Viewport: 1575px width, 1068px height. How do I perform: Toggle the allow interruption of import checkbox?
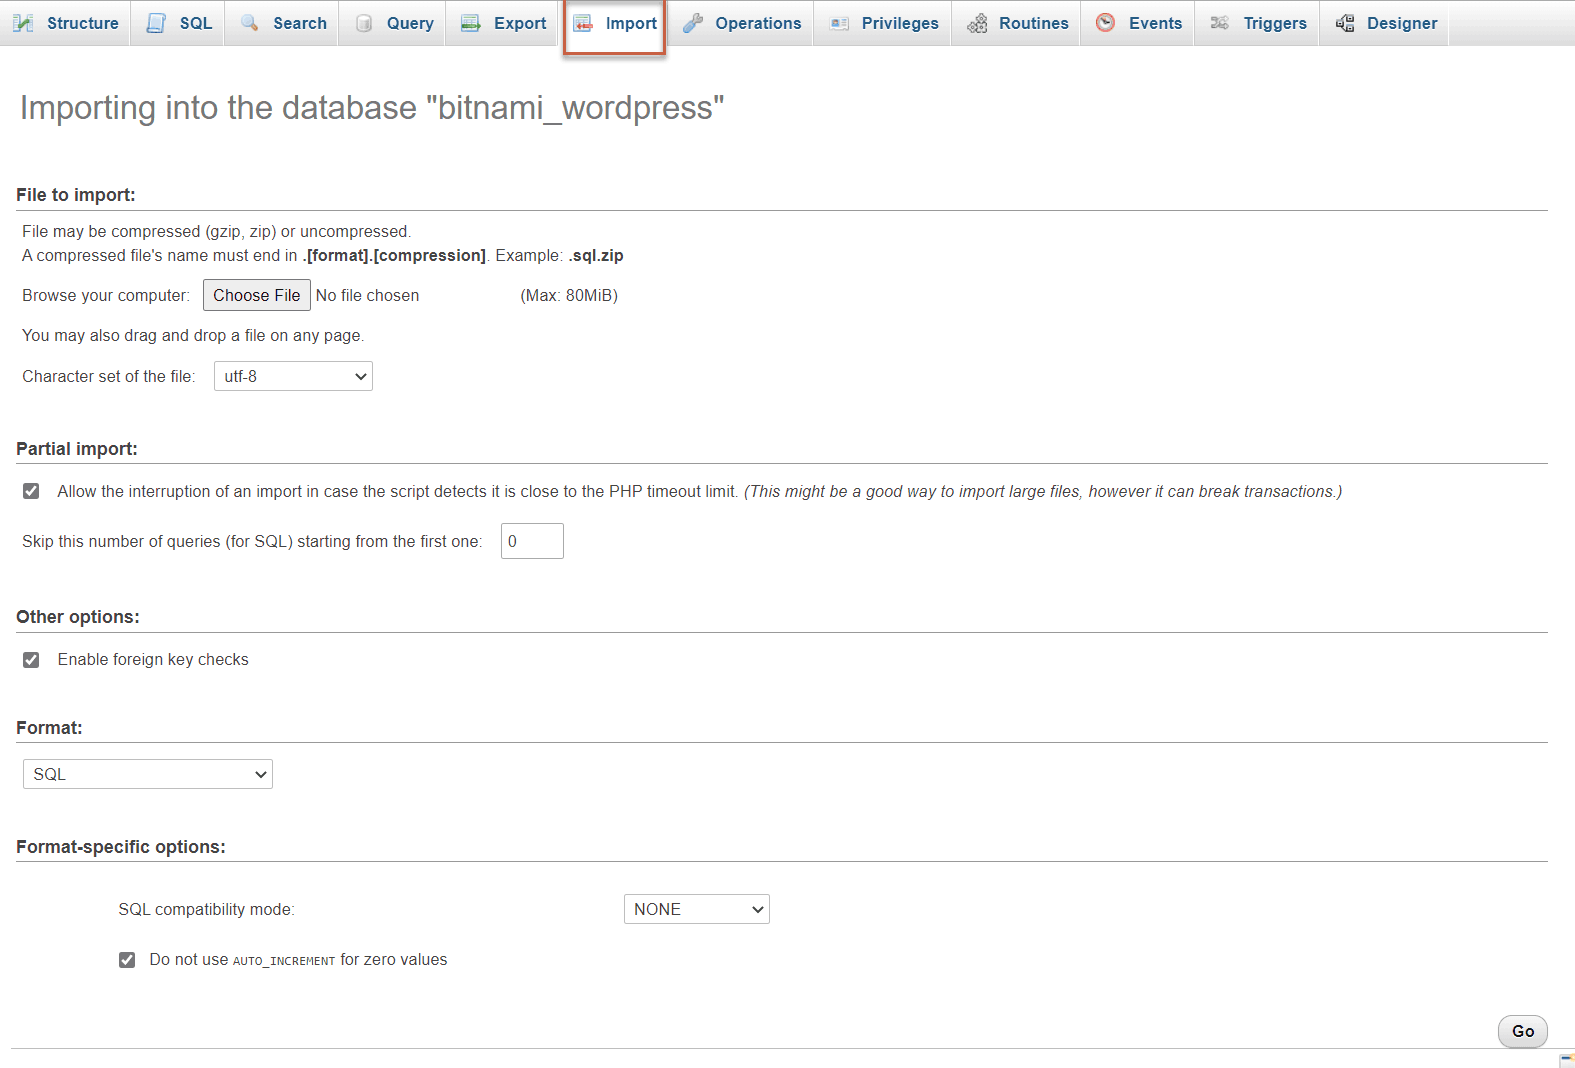[31, 491]
